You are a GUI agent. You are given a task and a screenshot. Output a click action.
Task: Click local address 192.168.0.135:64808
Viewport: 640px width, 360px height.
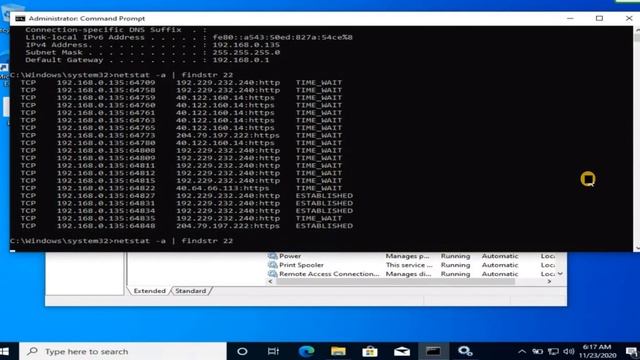click(106, 150)
